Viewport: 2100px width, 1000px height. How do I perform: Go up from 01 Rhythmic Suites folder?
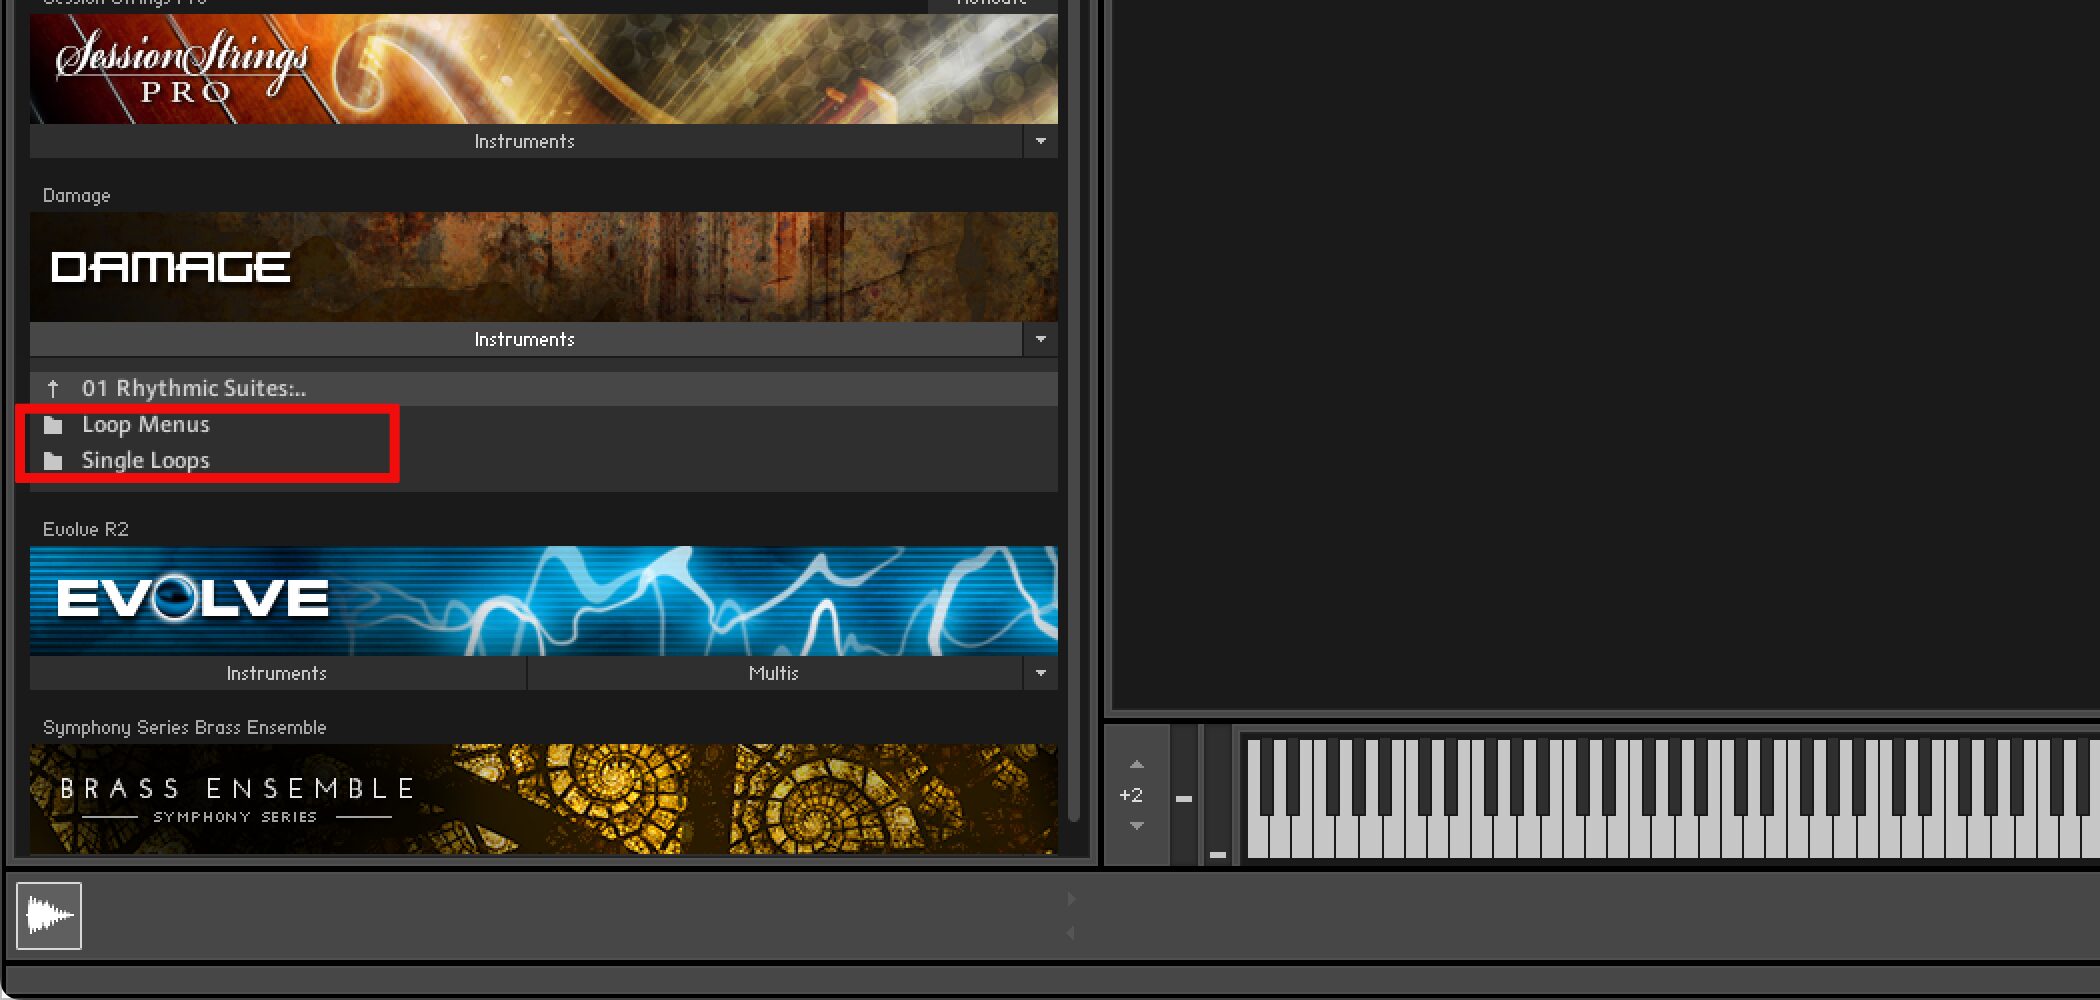53,389
